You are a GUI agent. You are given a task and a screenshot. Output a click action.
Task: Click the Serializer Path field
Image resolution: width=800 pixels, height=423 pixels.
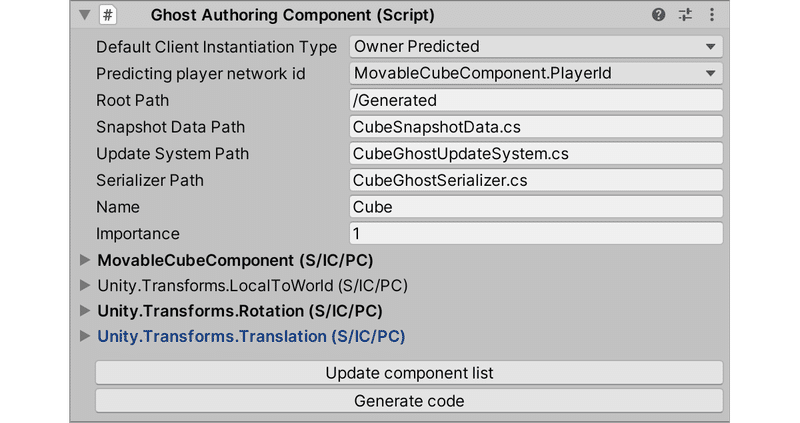pos(536,180)
